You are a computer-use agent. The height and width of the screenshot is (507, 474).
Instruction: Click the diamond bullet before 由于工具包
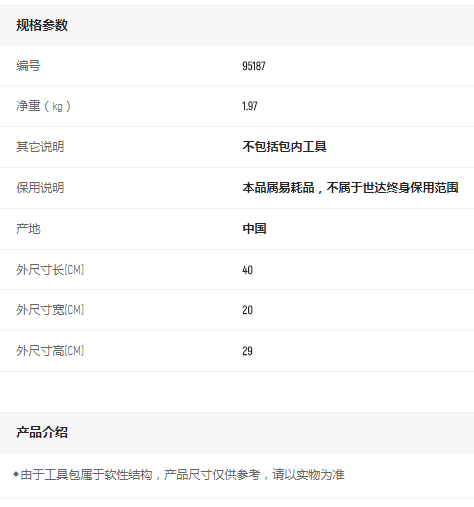point(16,474)
